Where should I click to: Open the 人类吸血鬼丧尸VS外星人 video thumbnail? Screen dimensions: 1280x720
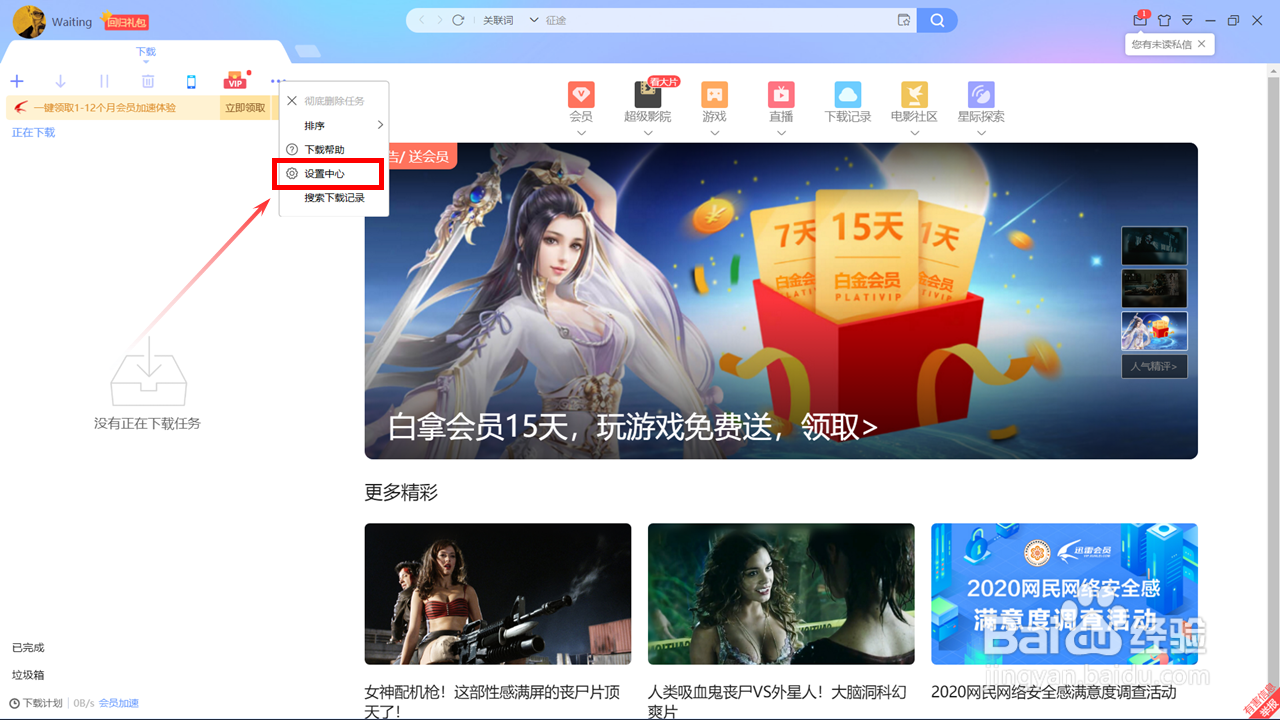click(x=781, y=594)
